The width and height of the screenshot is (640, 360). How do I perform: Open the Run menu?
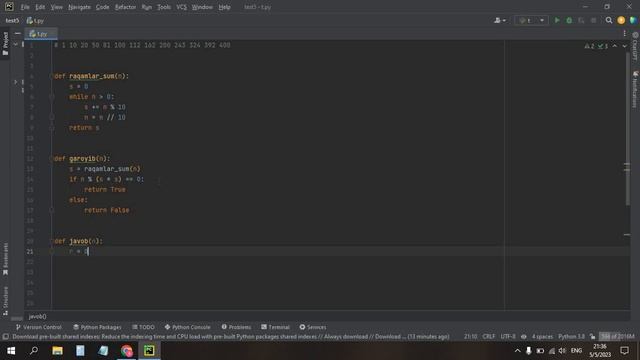pos(147,7)
